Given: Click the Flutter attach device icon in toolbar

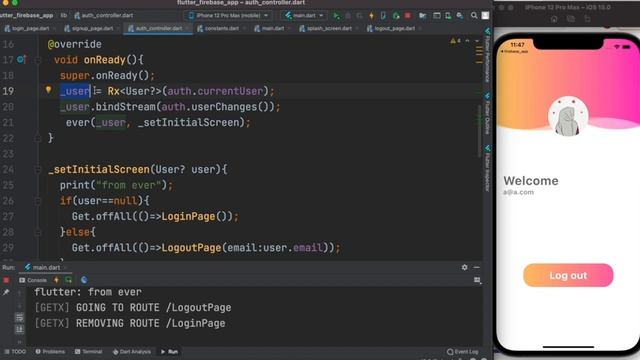Looking at the screenshot, I should (383, 16).
